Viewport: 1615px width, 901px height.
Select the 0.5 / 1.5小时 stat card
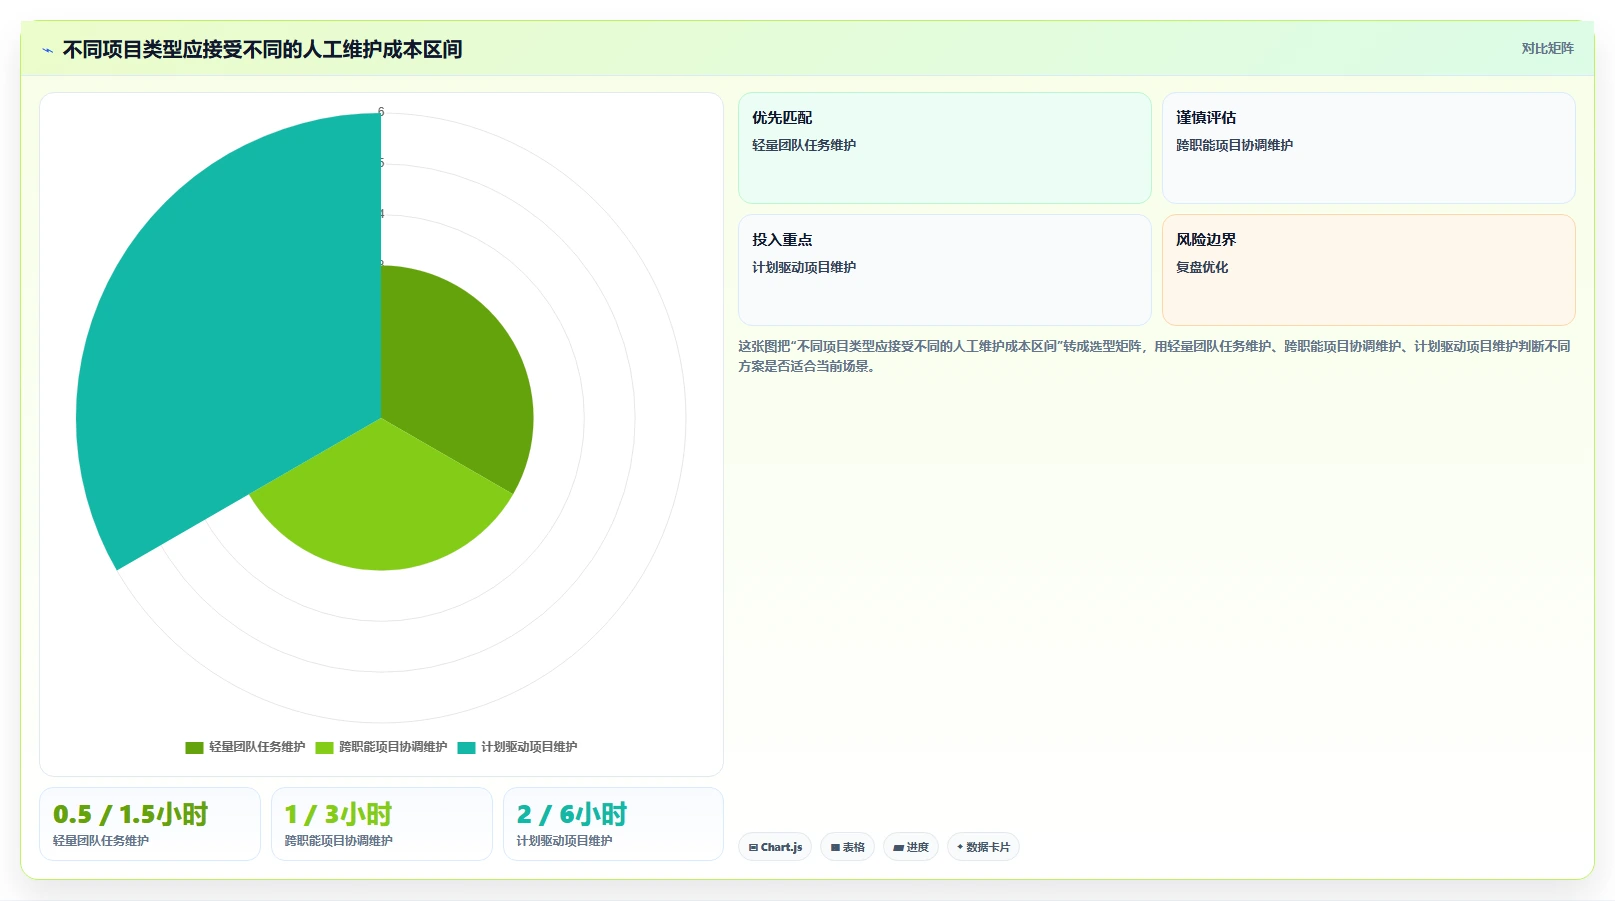click(150, 824)
